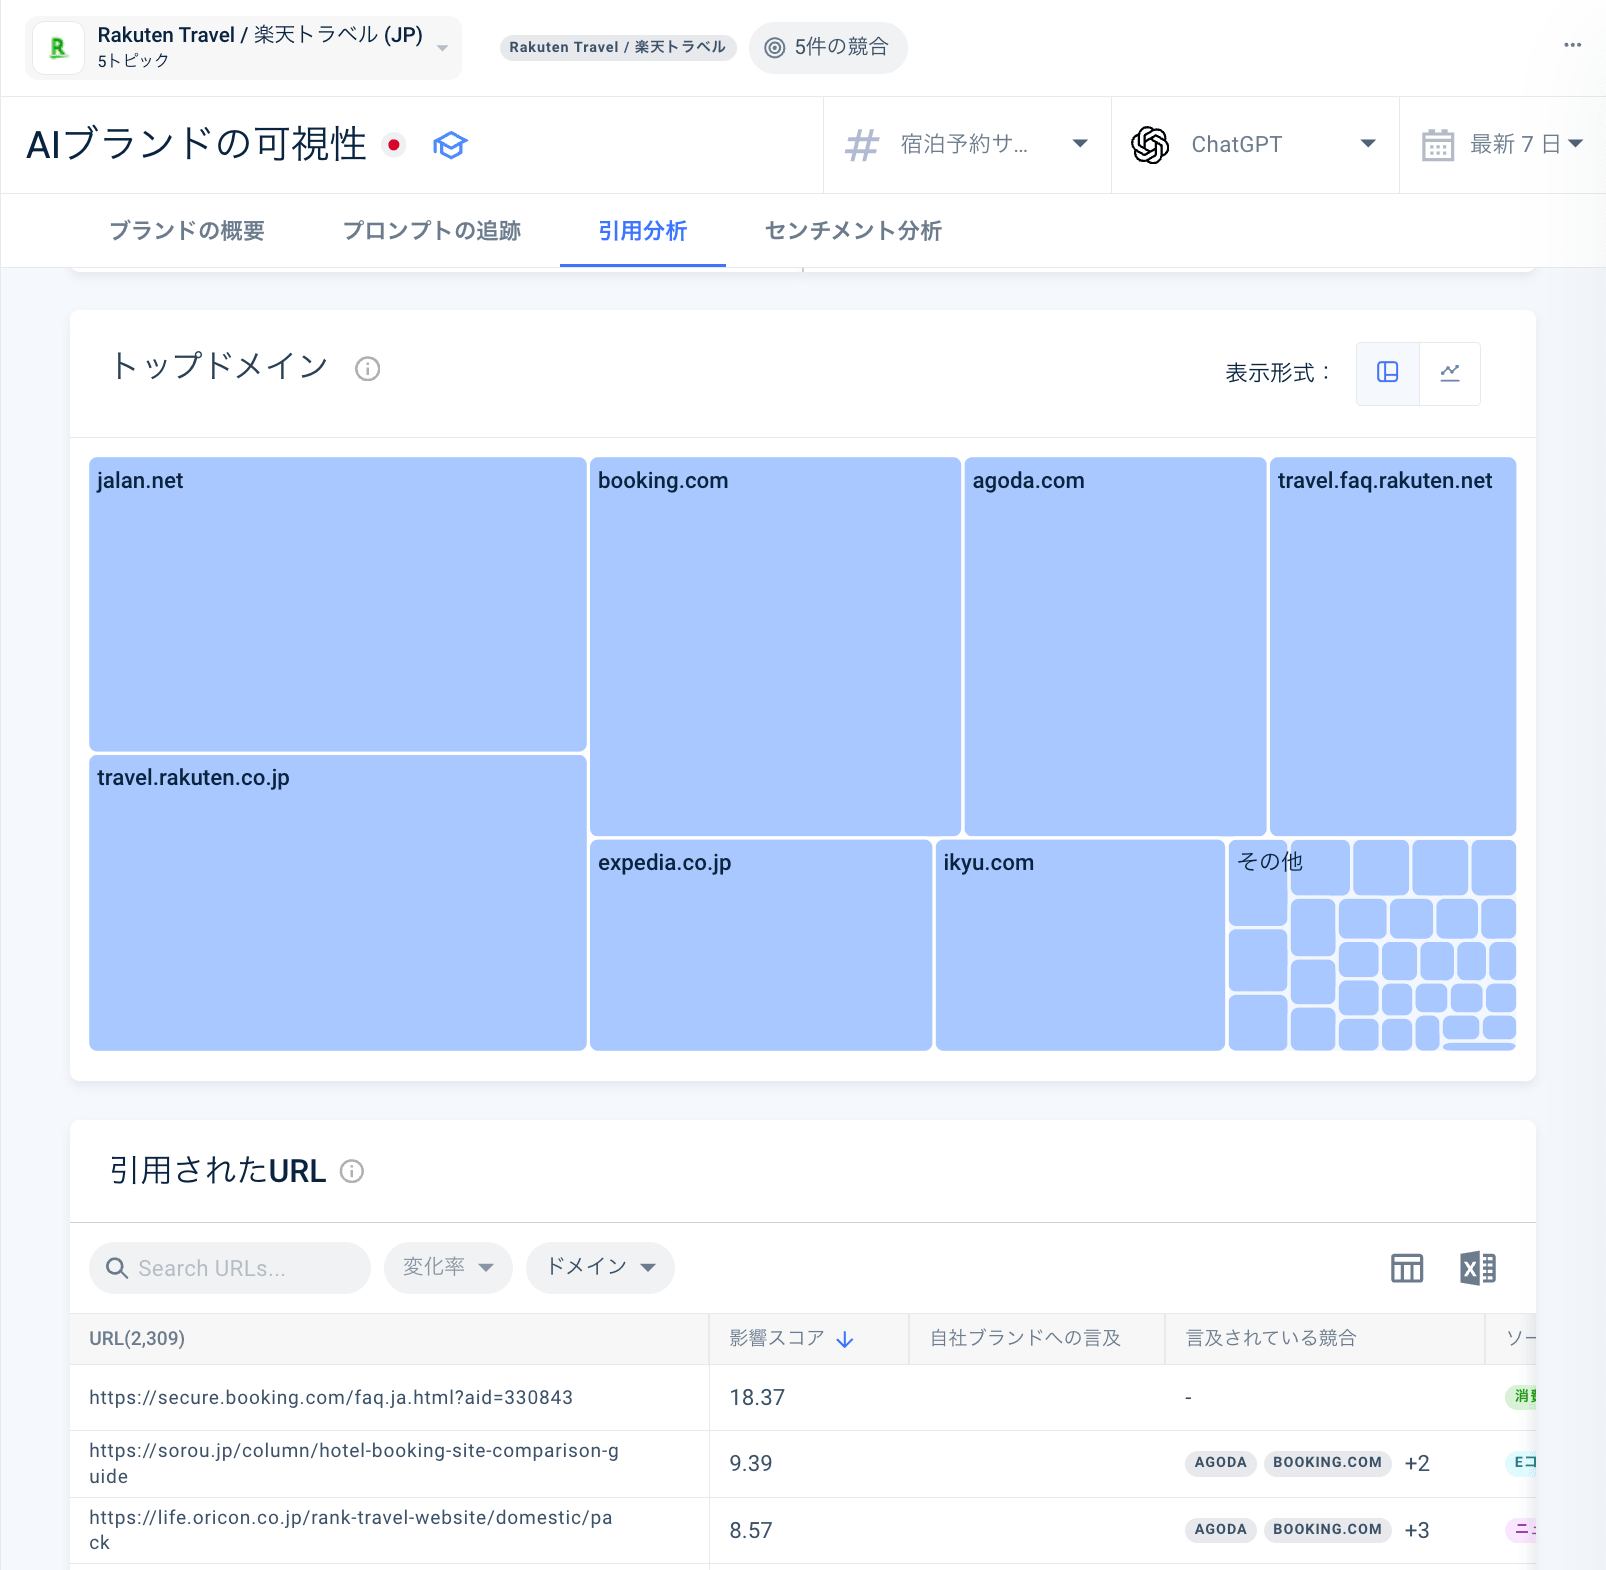This screenshot has height=1570, width=1606.
Task: Click the search magnifier icon in URL search
Action: [117, 1268]
